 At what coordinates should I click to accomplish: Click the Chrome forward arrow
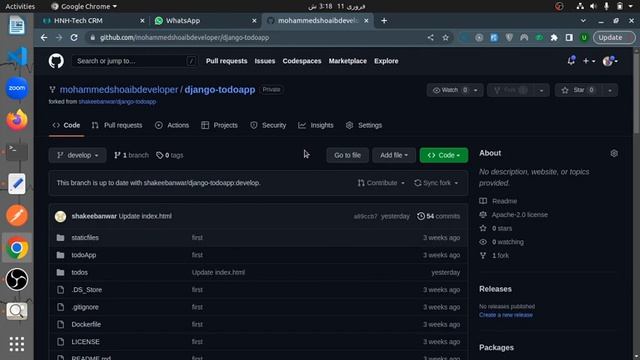coord(59,38)
